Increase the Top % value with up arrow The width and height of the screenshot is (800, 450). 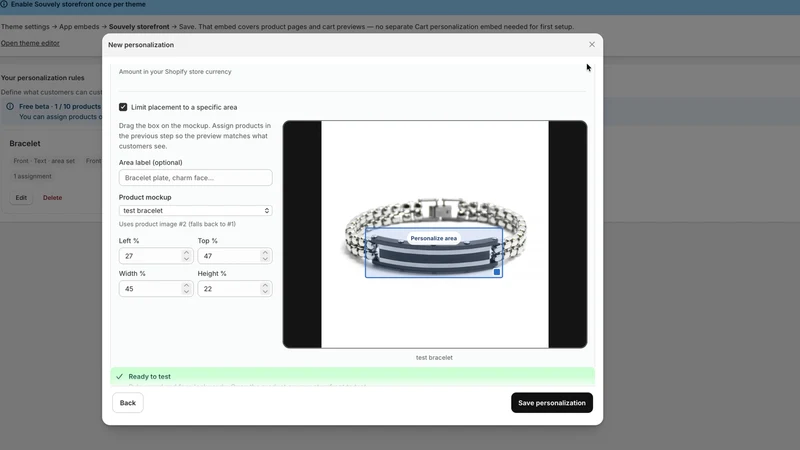click(265, 252)
